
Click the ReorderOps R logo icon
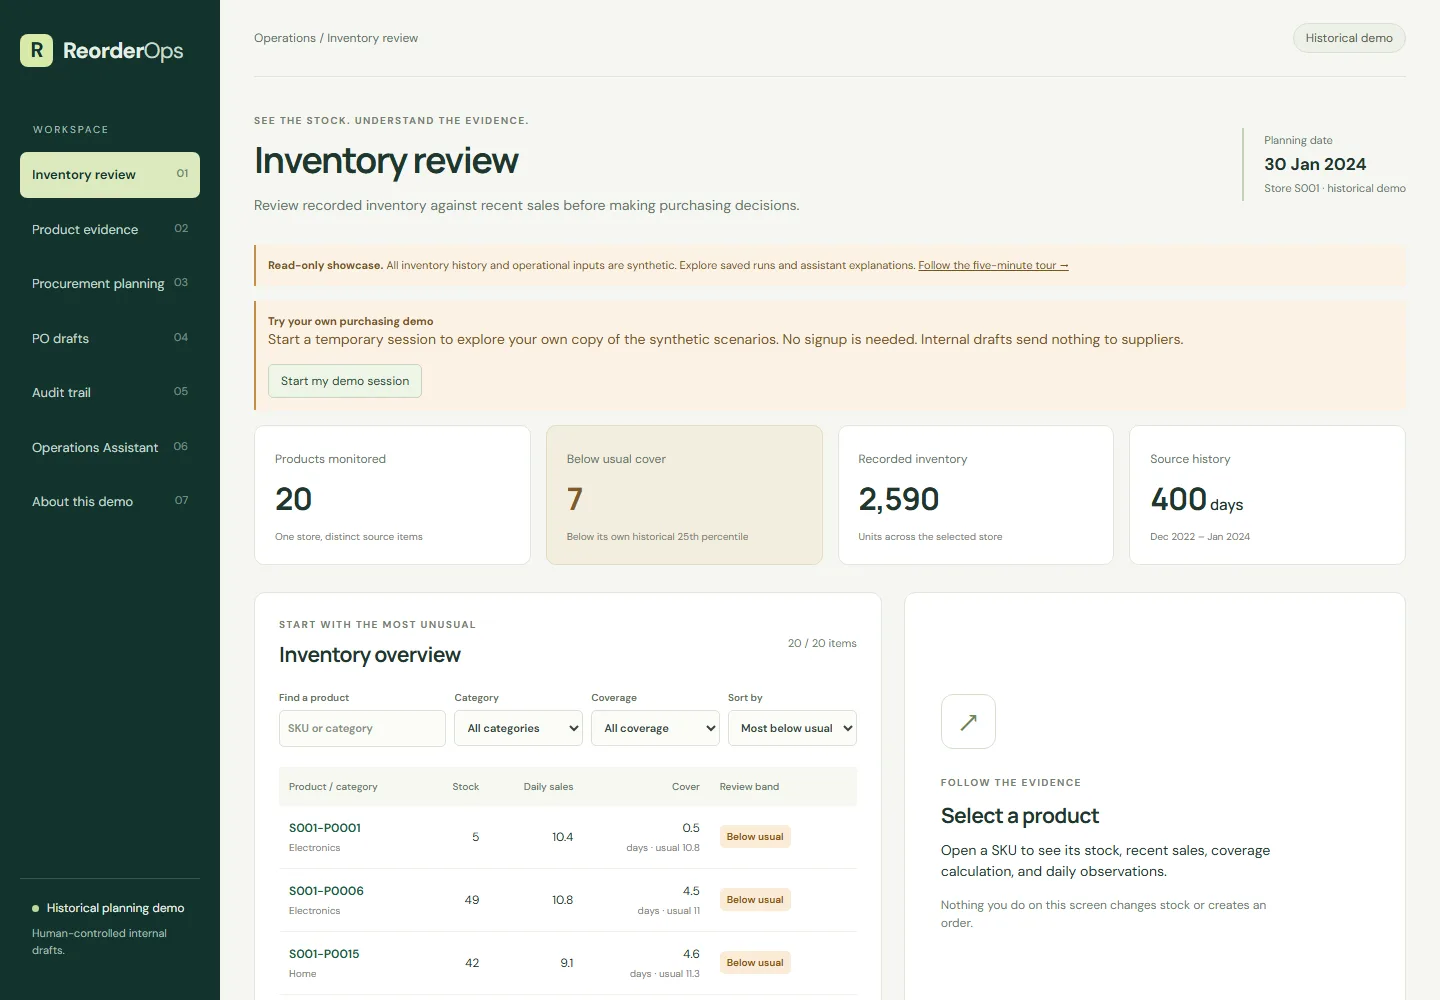pyautogui.click(x=36, y=50)
